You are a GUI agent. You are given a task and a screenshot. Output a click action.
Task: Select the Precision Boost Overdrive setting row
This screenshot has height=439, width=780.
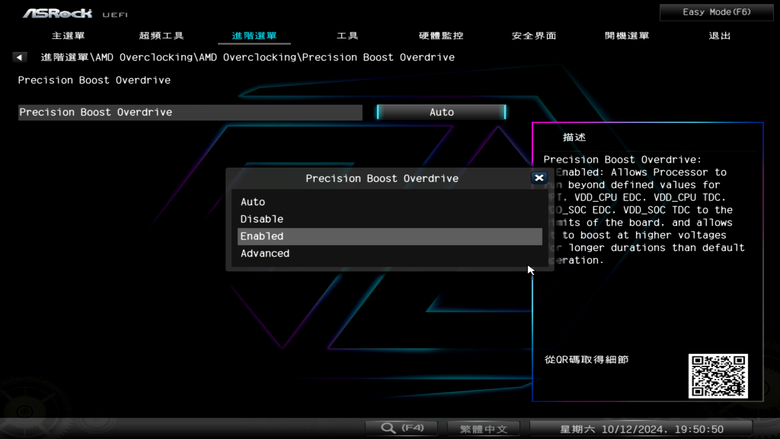(190, 112)
